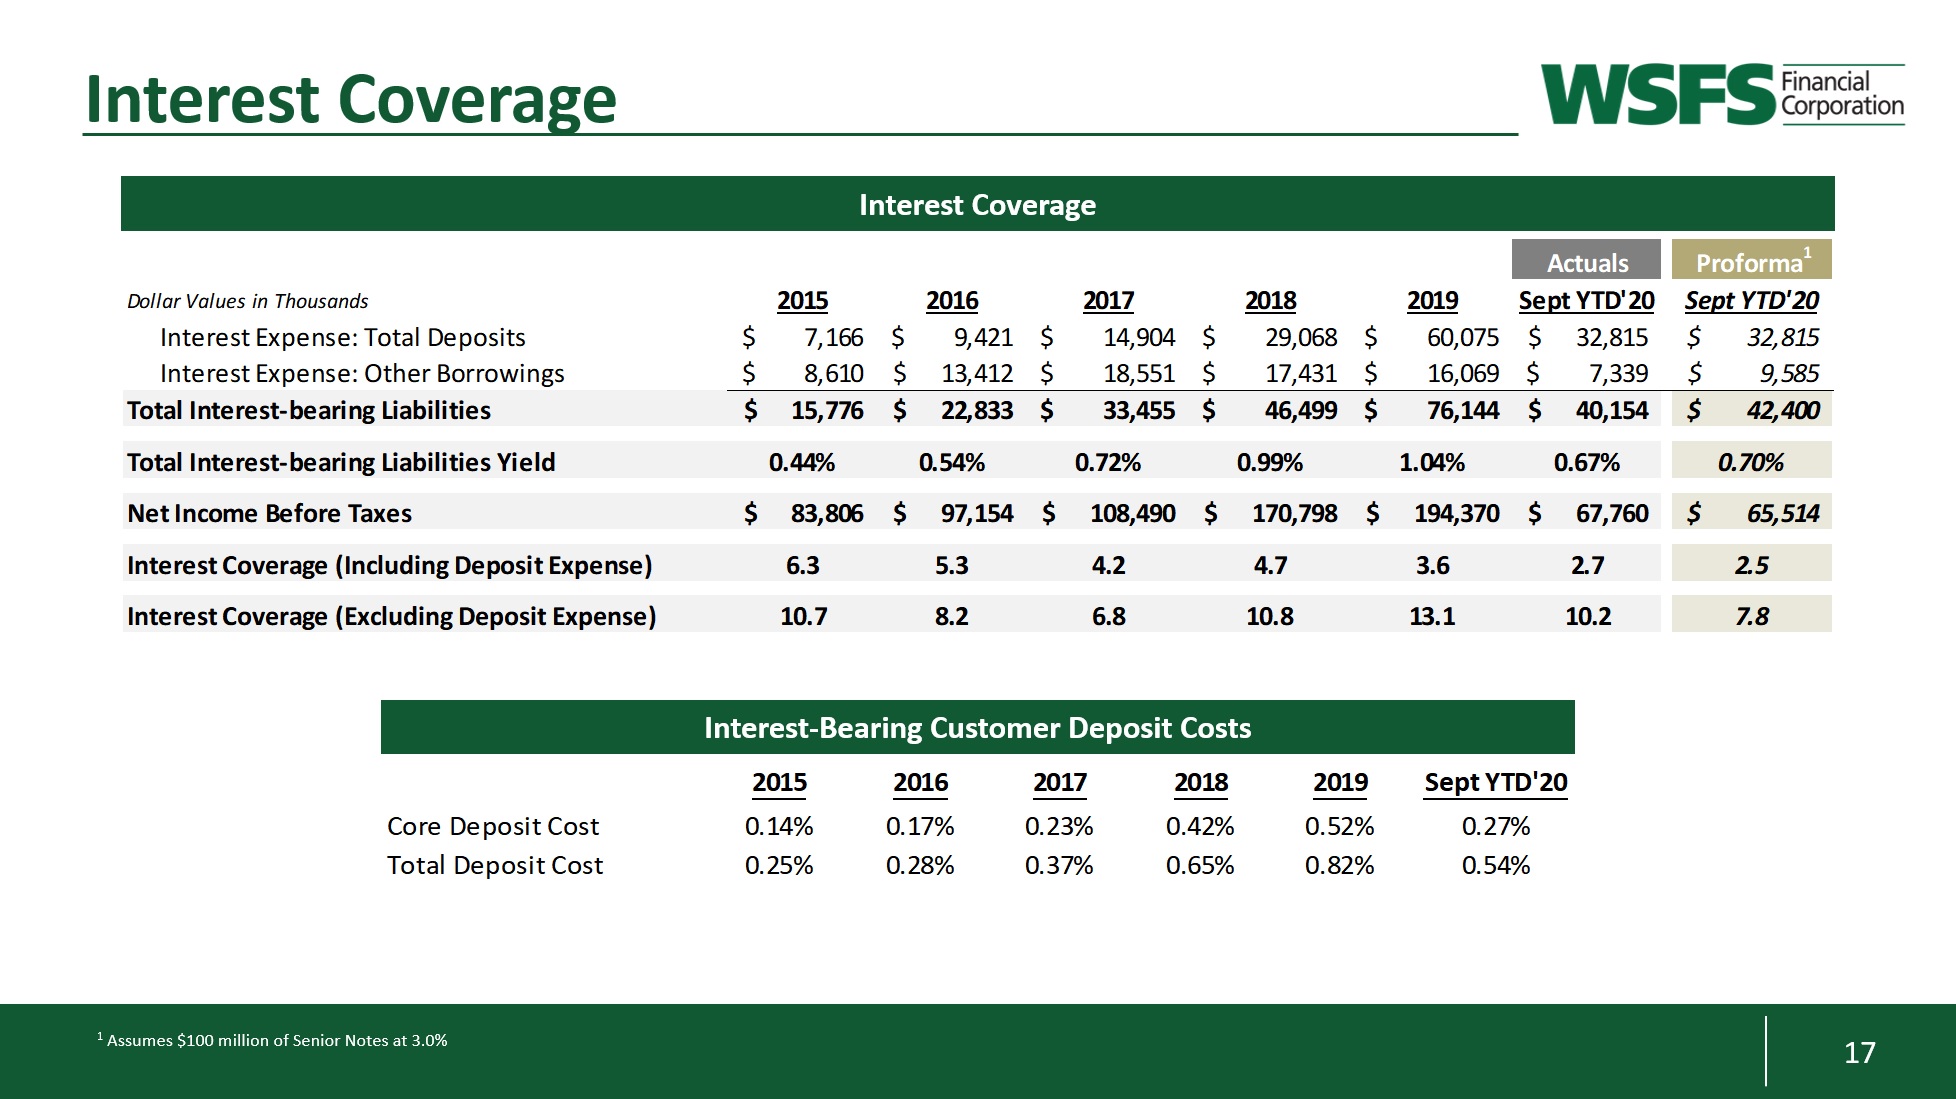Click the 2018 header in the deposit costs table
1956x1099 pixels.
coord(1200,782)
